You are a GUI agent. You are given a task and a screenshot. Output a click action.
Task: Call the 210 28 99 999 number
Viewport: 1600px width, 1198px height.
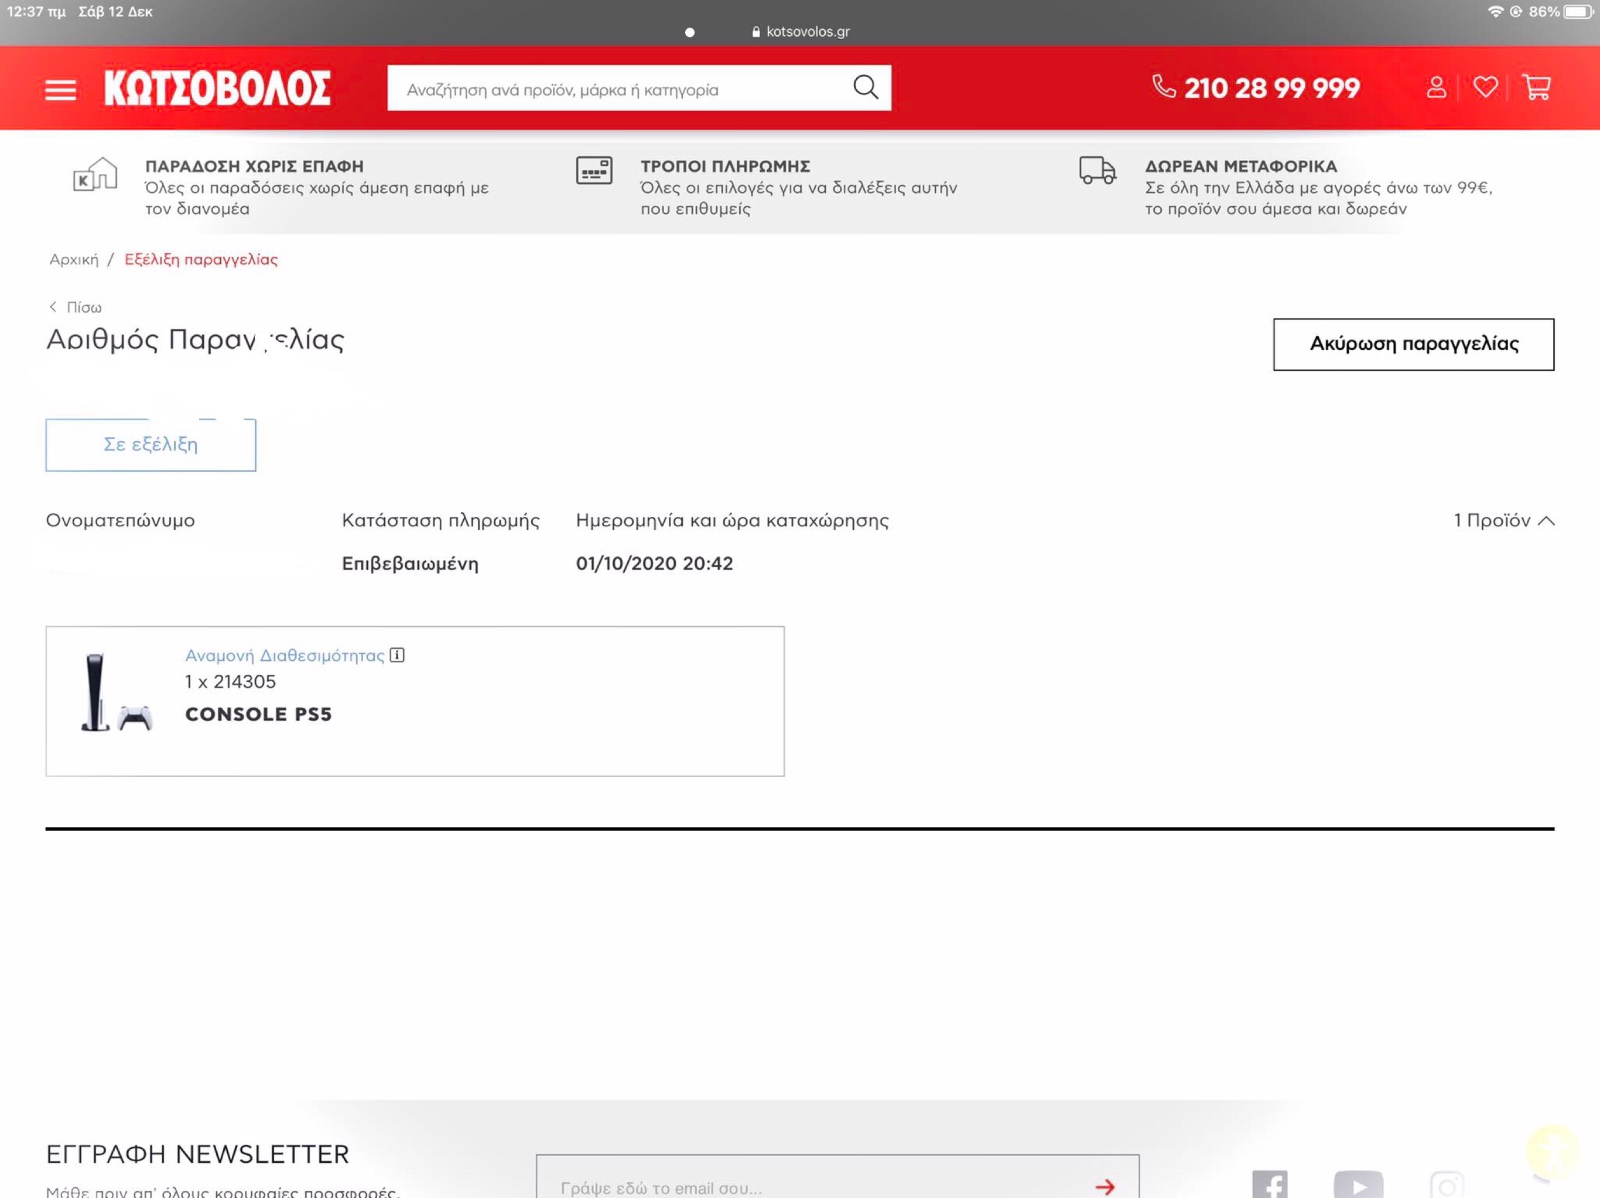pyautogui.click(x=1256, y=88)
